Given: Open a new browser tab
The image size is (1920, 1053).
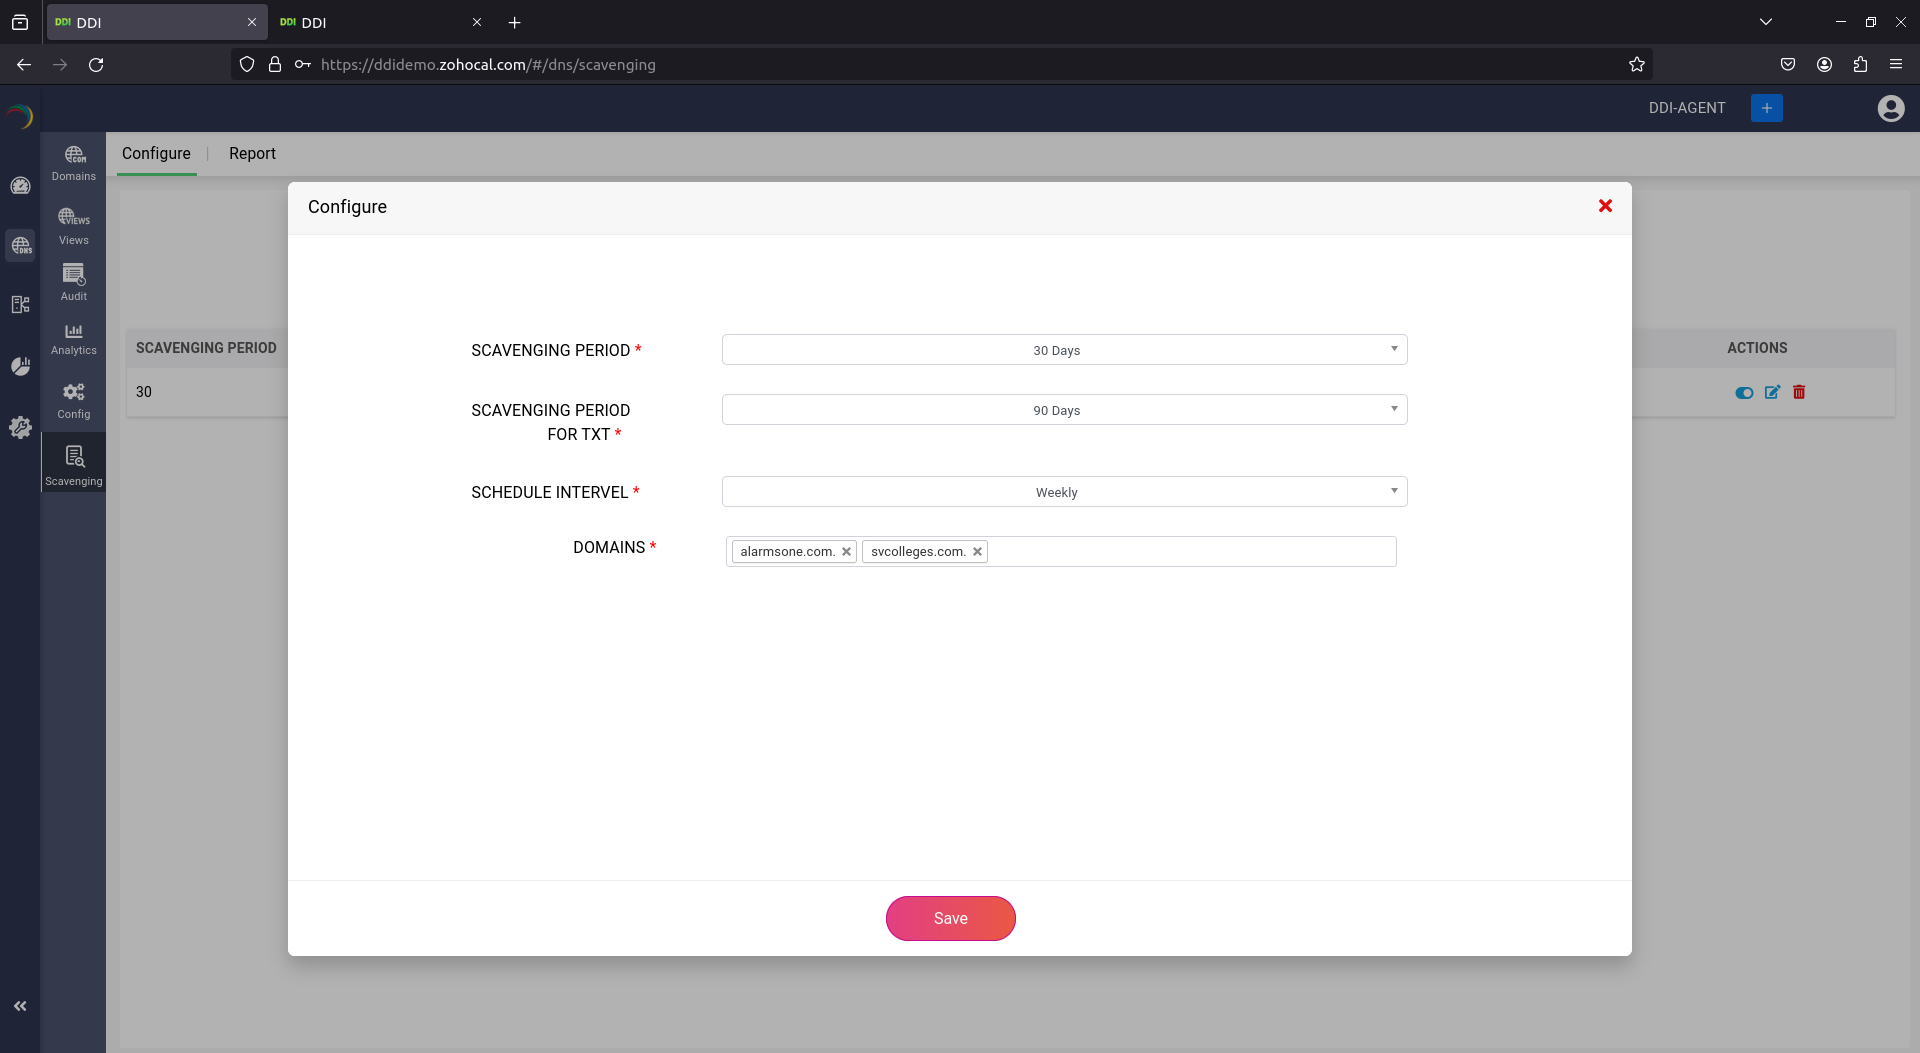Looking at the screenshot, I should click(x=515, y=22).
